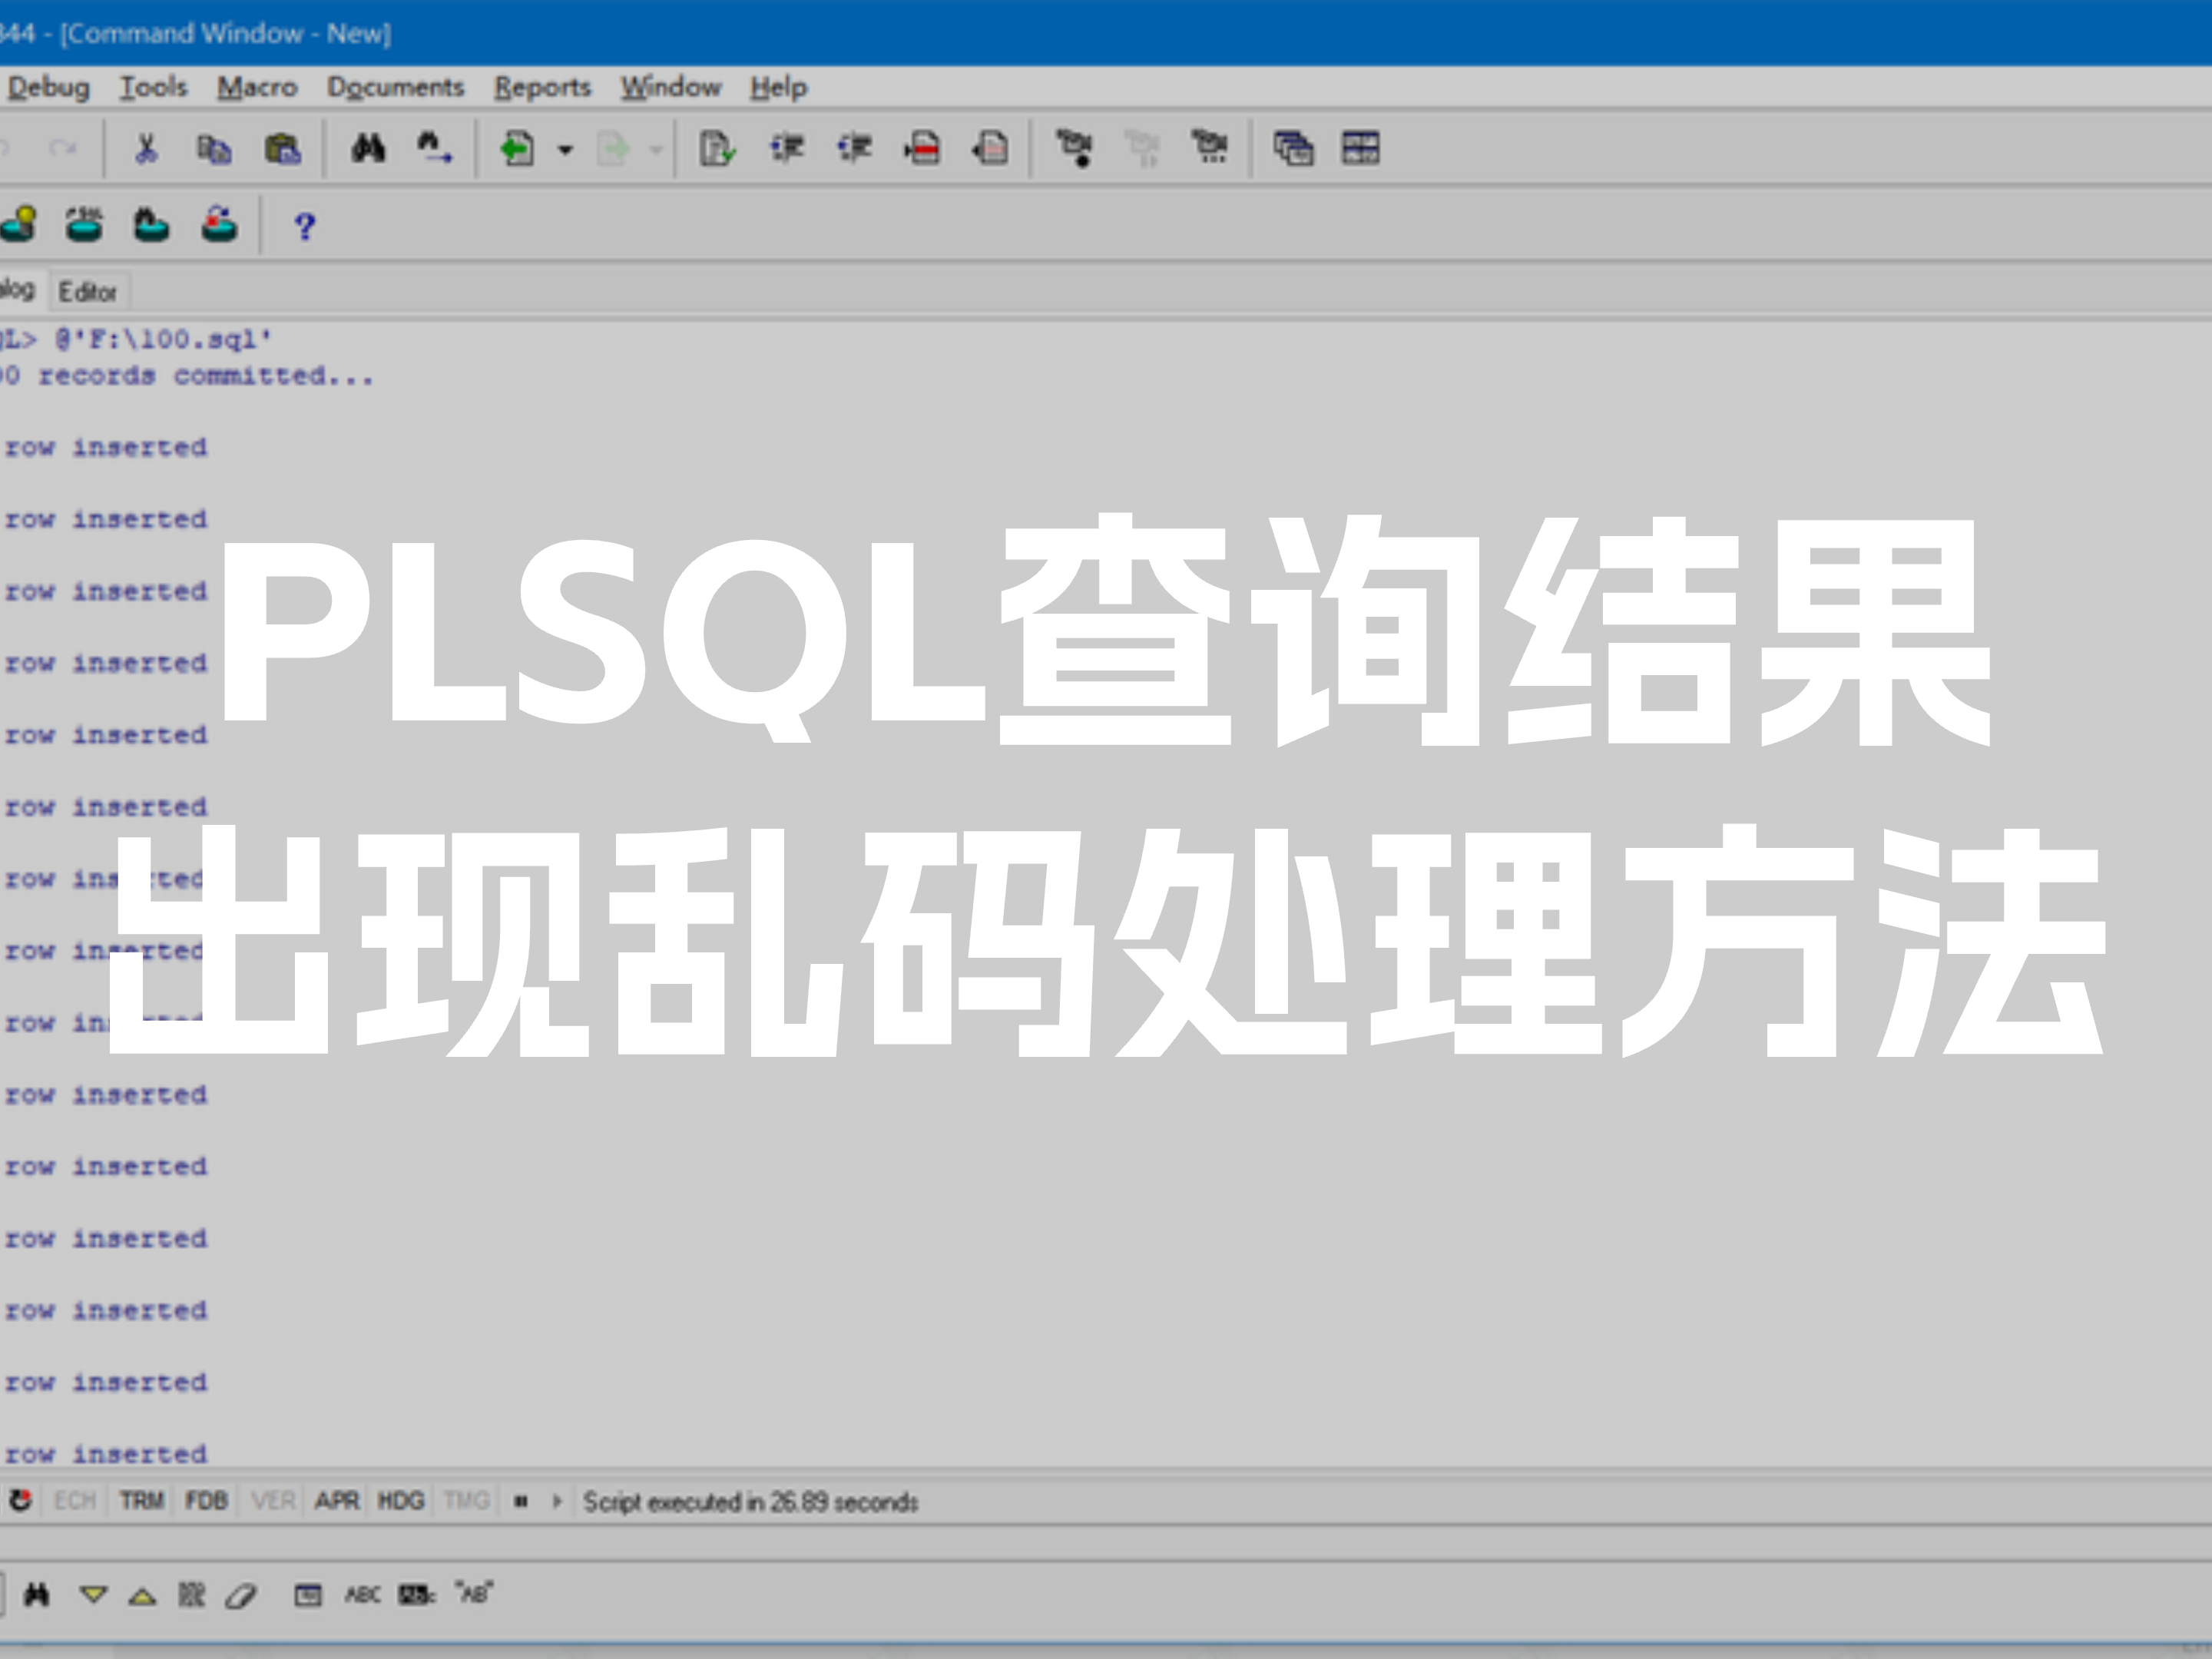Click the "@'F:\100.sql'" command line
This screenshot has width=2212, height=1659.
click(163, 340)
